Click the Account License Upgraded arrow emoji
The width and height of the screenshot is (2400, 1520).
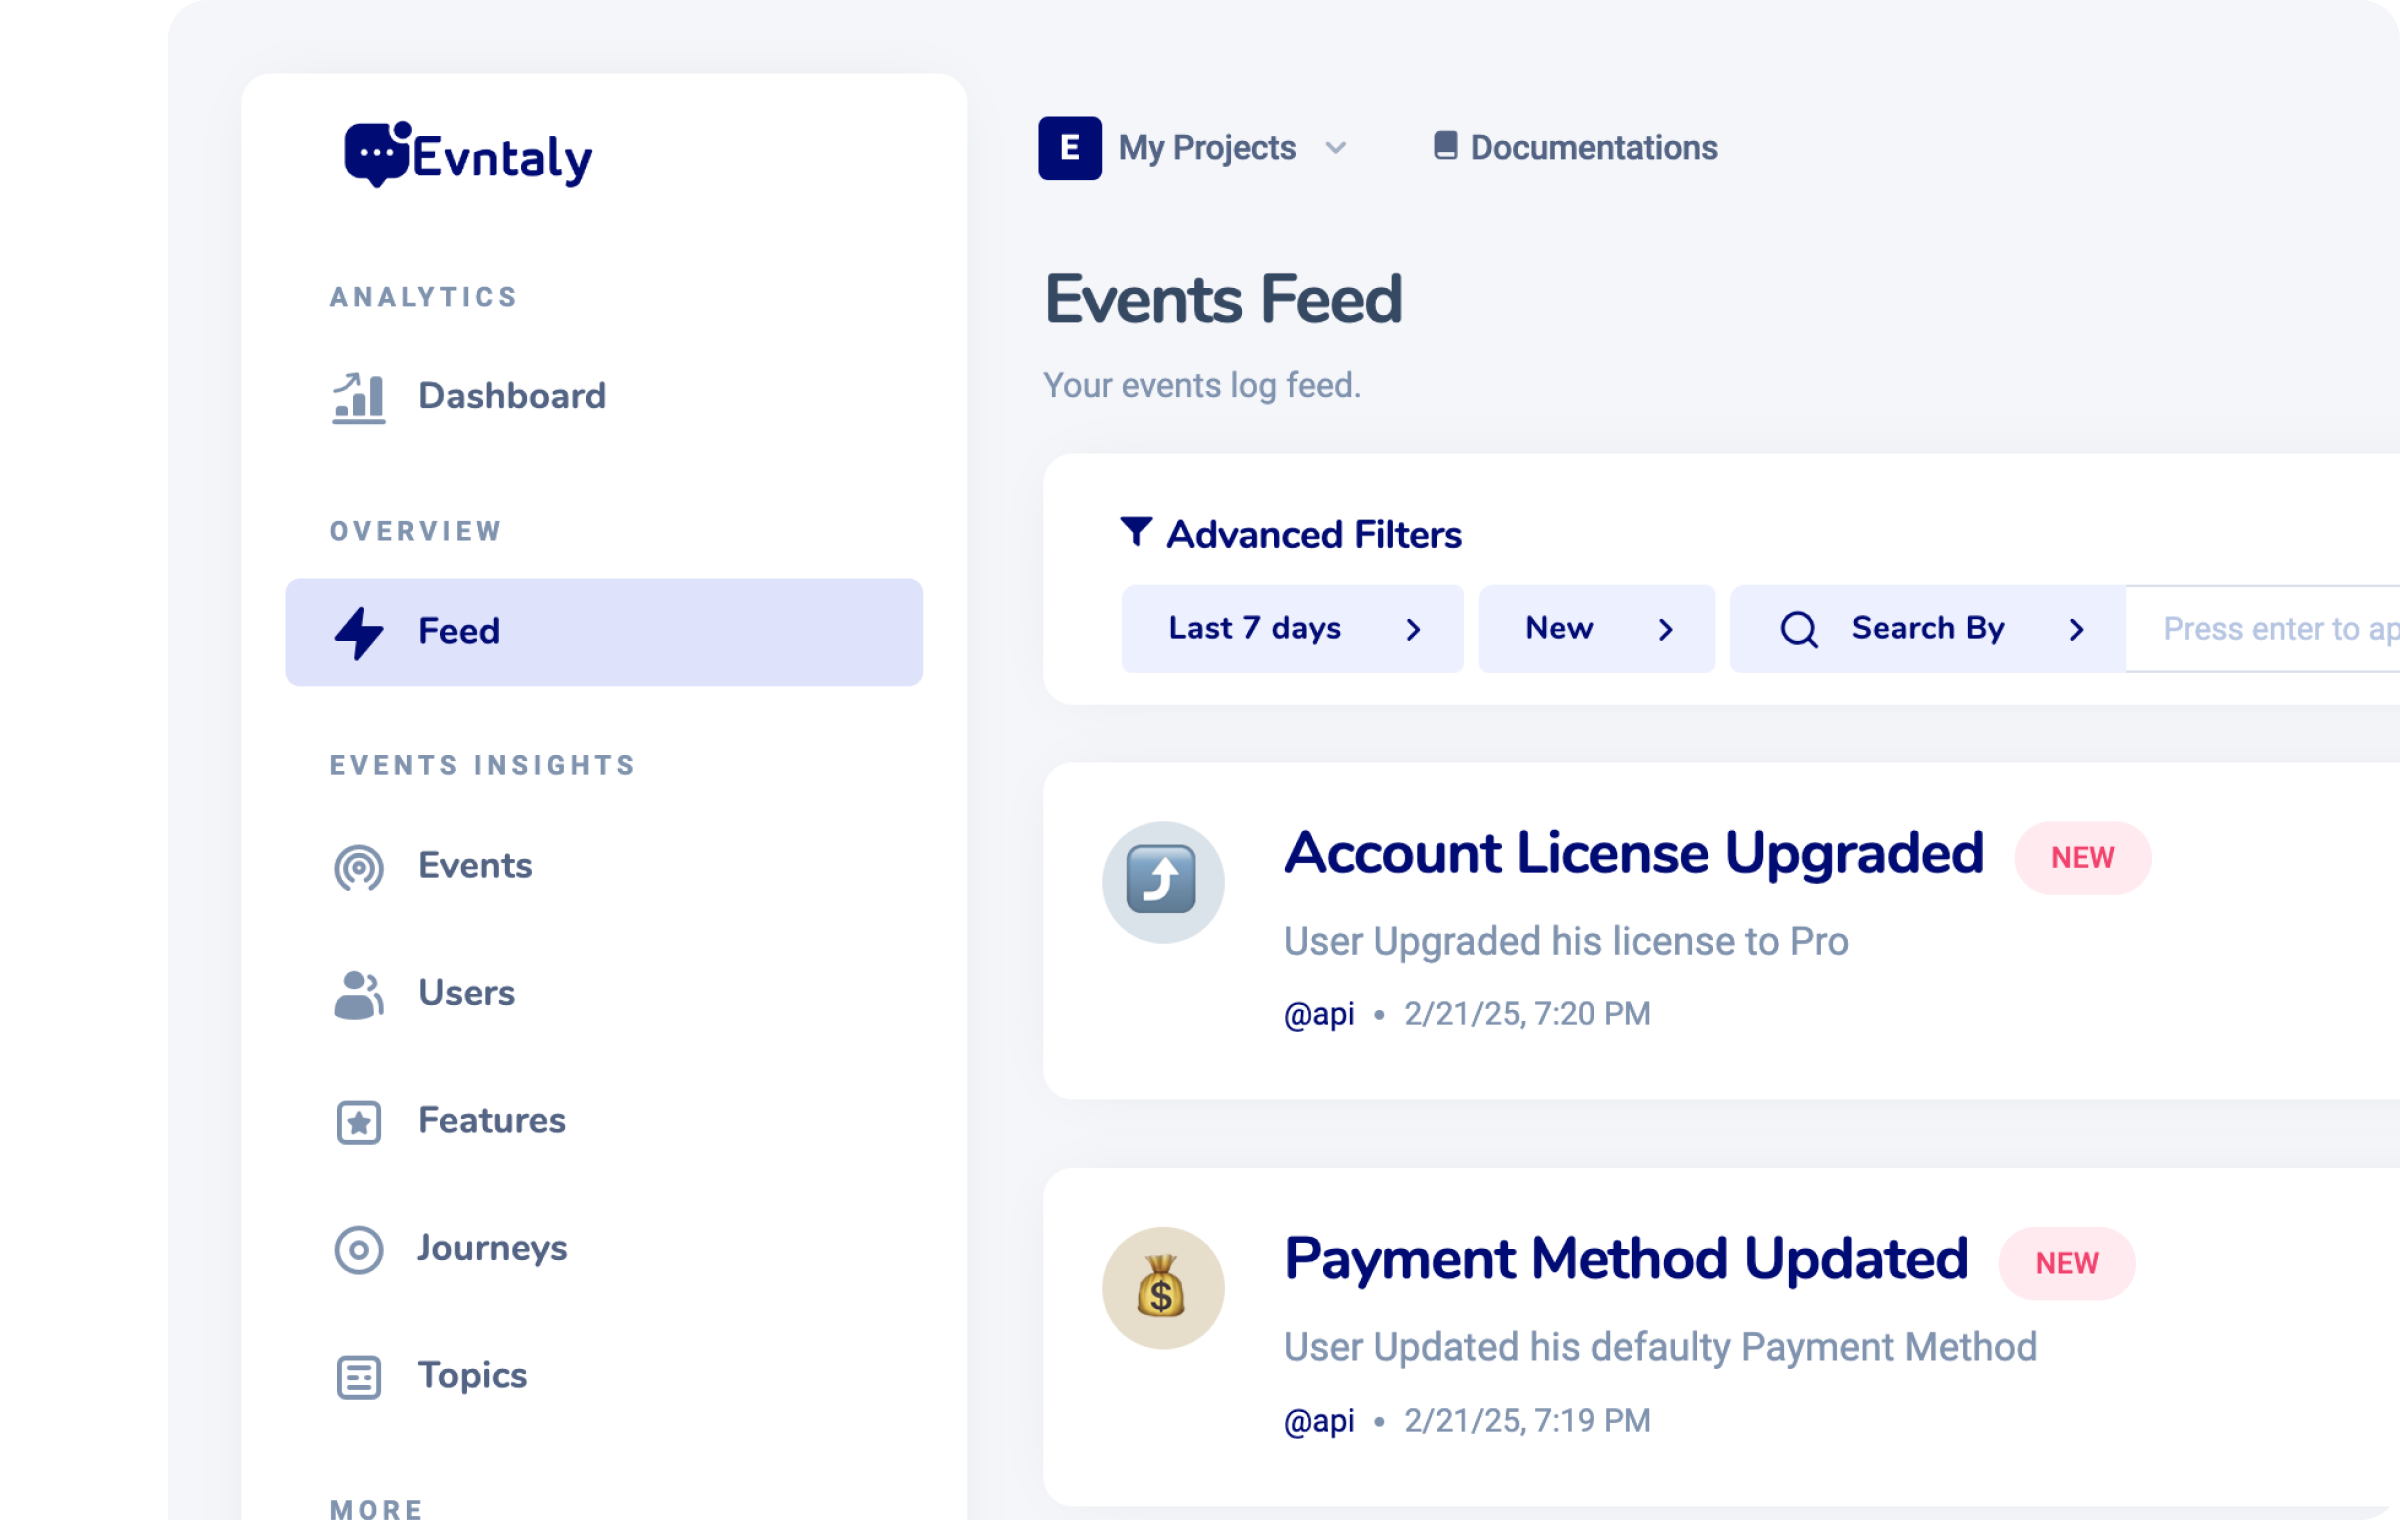click(1163, 881)
